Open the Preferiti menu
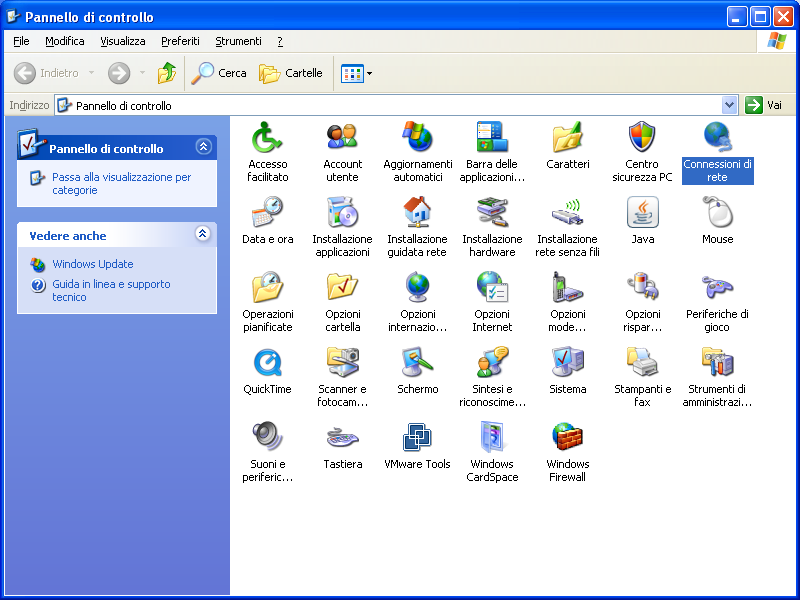Viewport: 800px width, 600px height. point(180,41)
